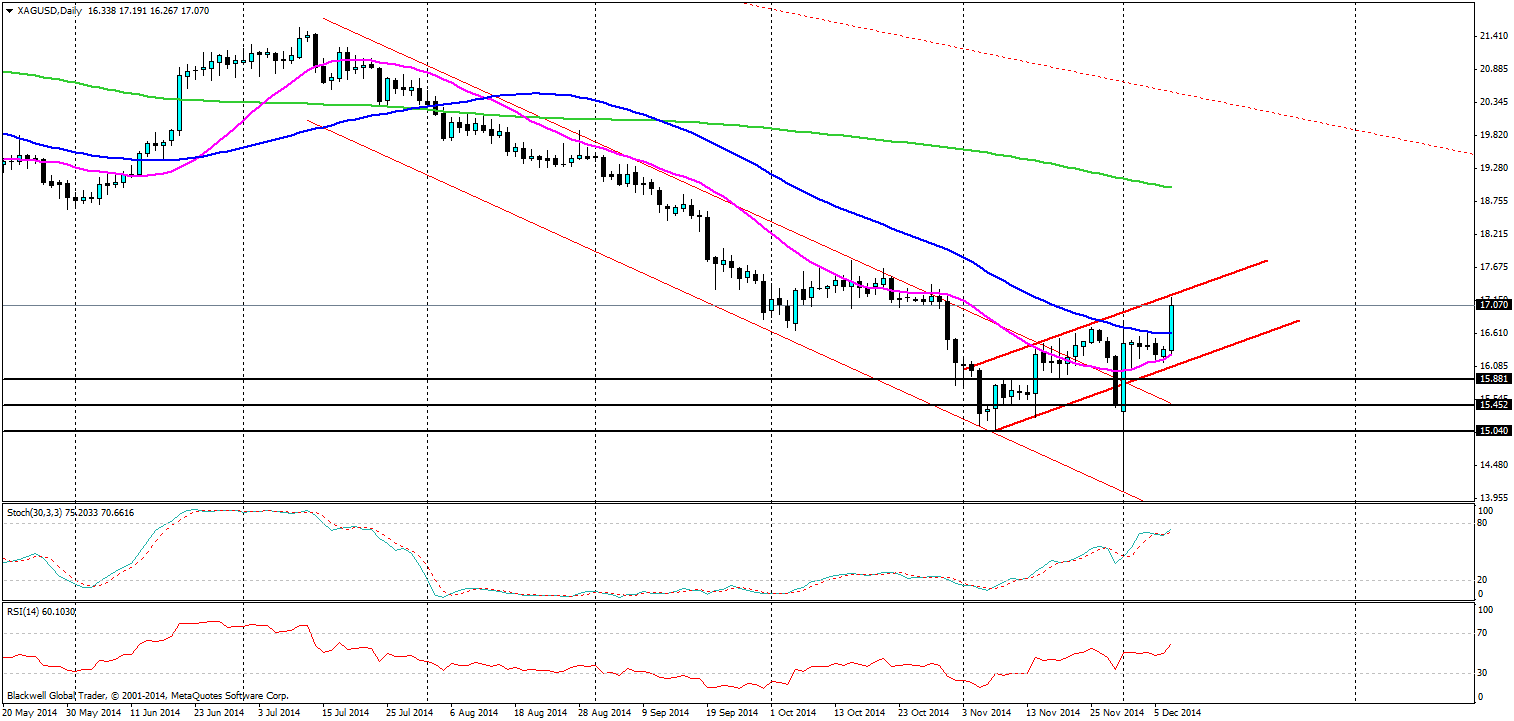The height and width of the screenshot is (721, 1514).
Task: Select the latest tall cyan candle body
Action: [x=1171, y=328]
